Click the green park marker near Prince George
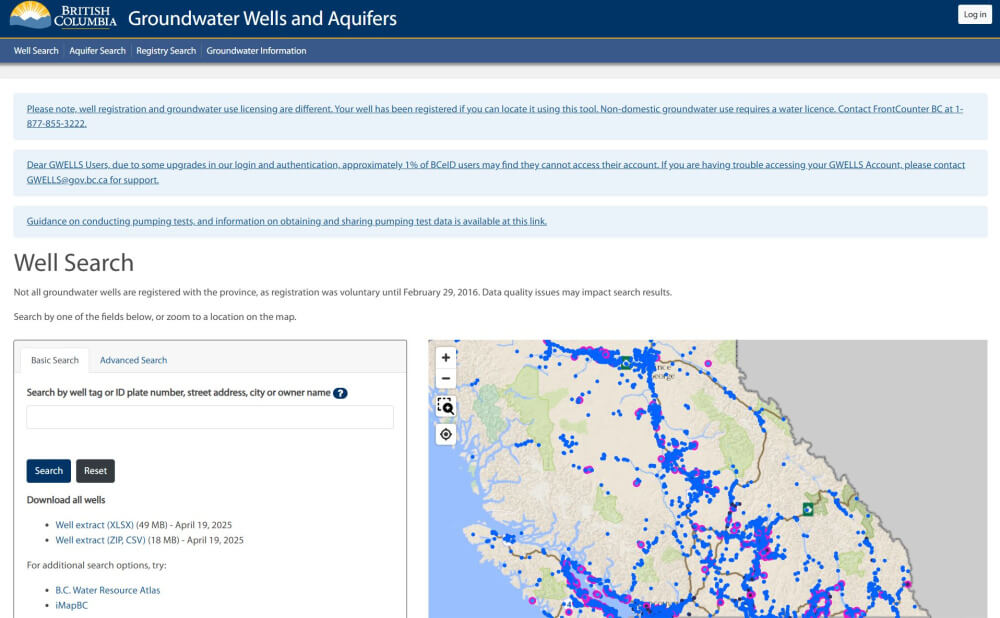Image resolution: width=1000 pixels, height=618 pixels. (x=626, y=363)
